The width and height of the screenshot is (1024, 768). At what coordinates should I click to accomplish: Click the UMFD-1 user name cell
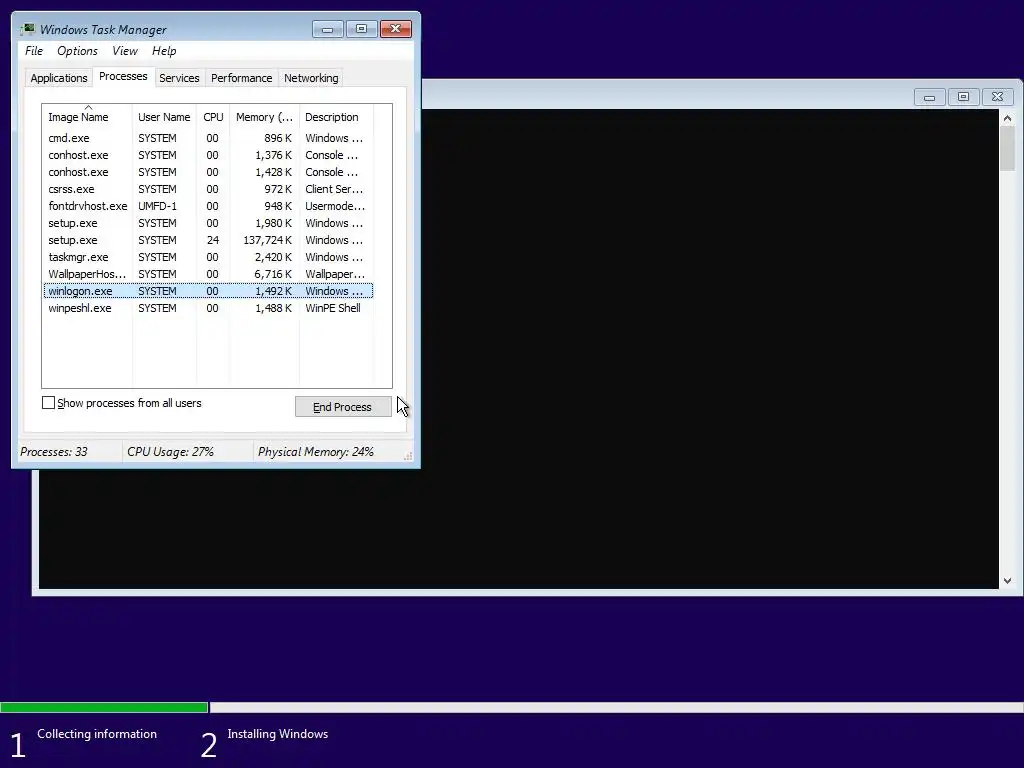pos(157,206)
